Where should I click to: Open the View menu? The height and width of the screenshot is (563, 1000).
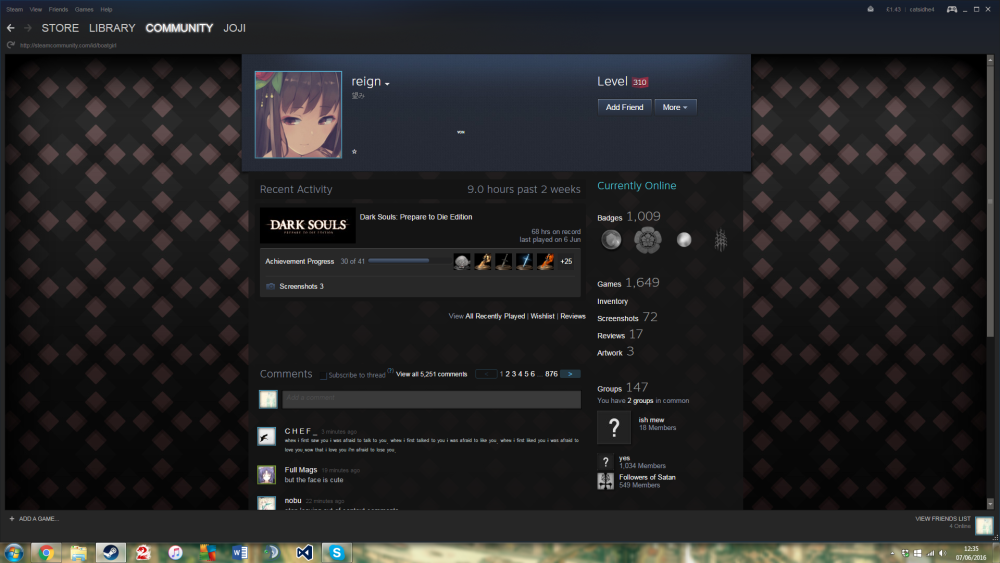pos(36,10)
